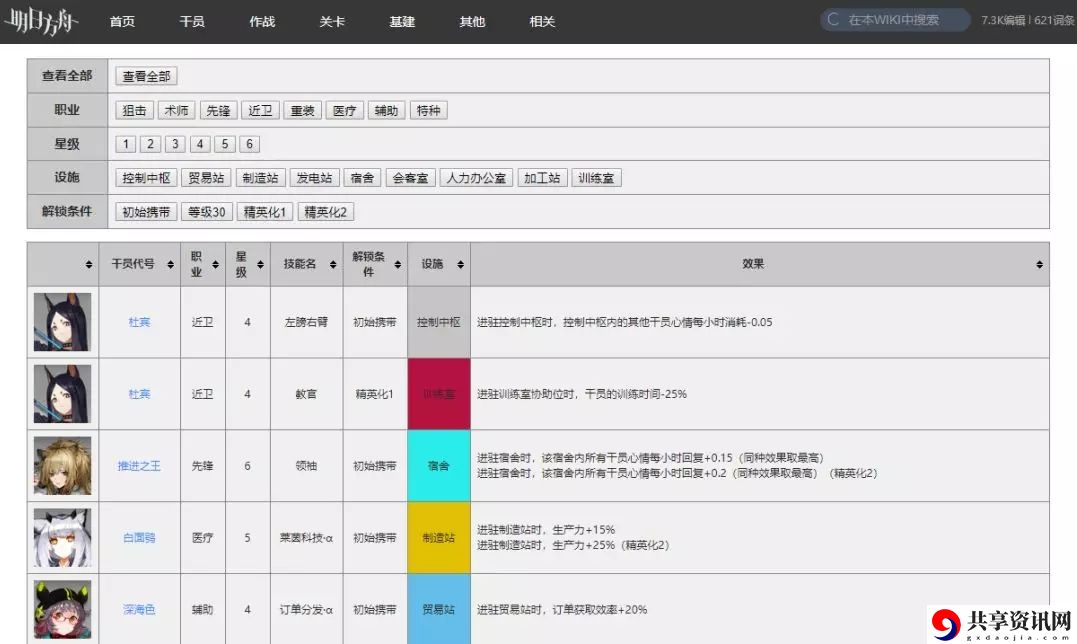
Task: Open the 相关 navigation menu
Action: click(543, 22)
